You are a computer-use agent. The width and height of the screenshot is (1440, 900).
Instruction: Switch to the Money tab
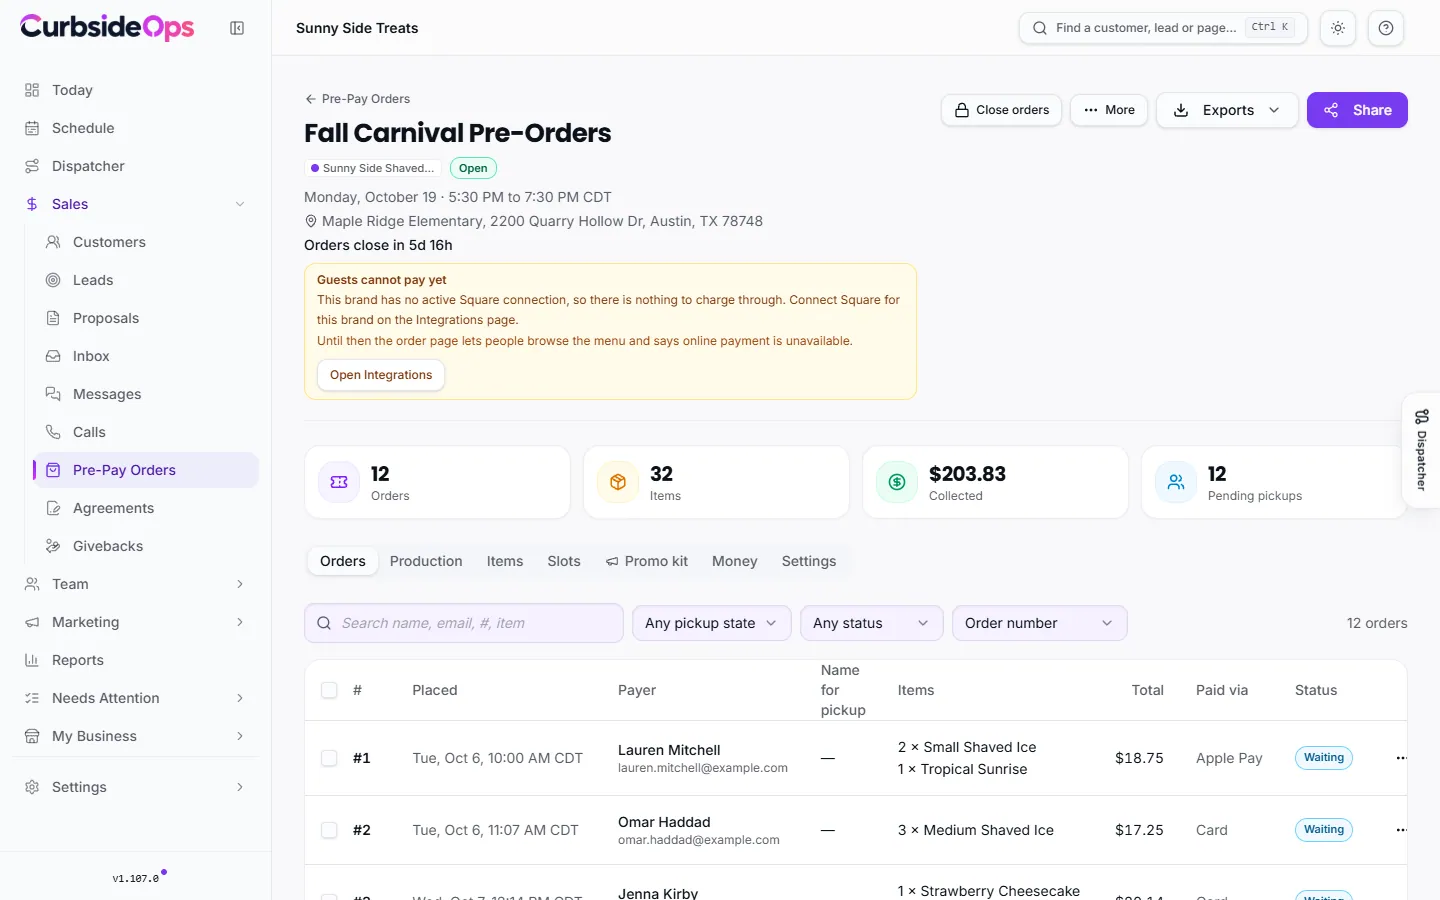pos(735,561)
